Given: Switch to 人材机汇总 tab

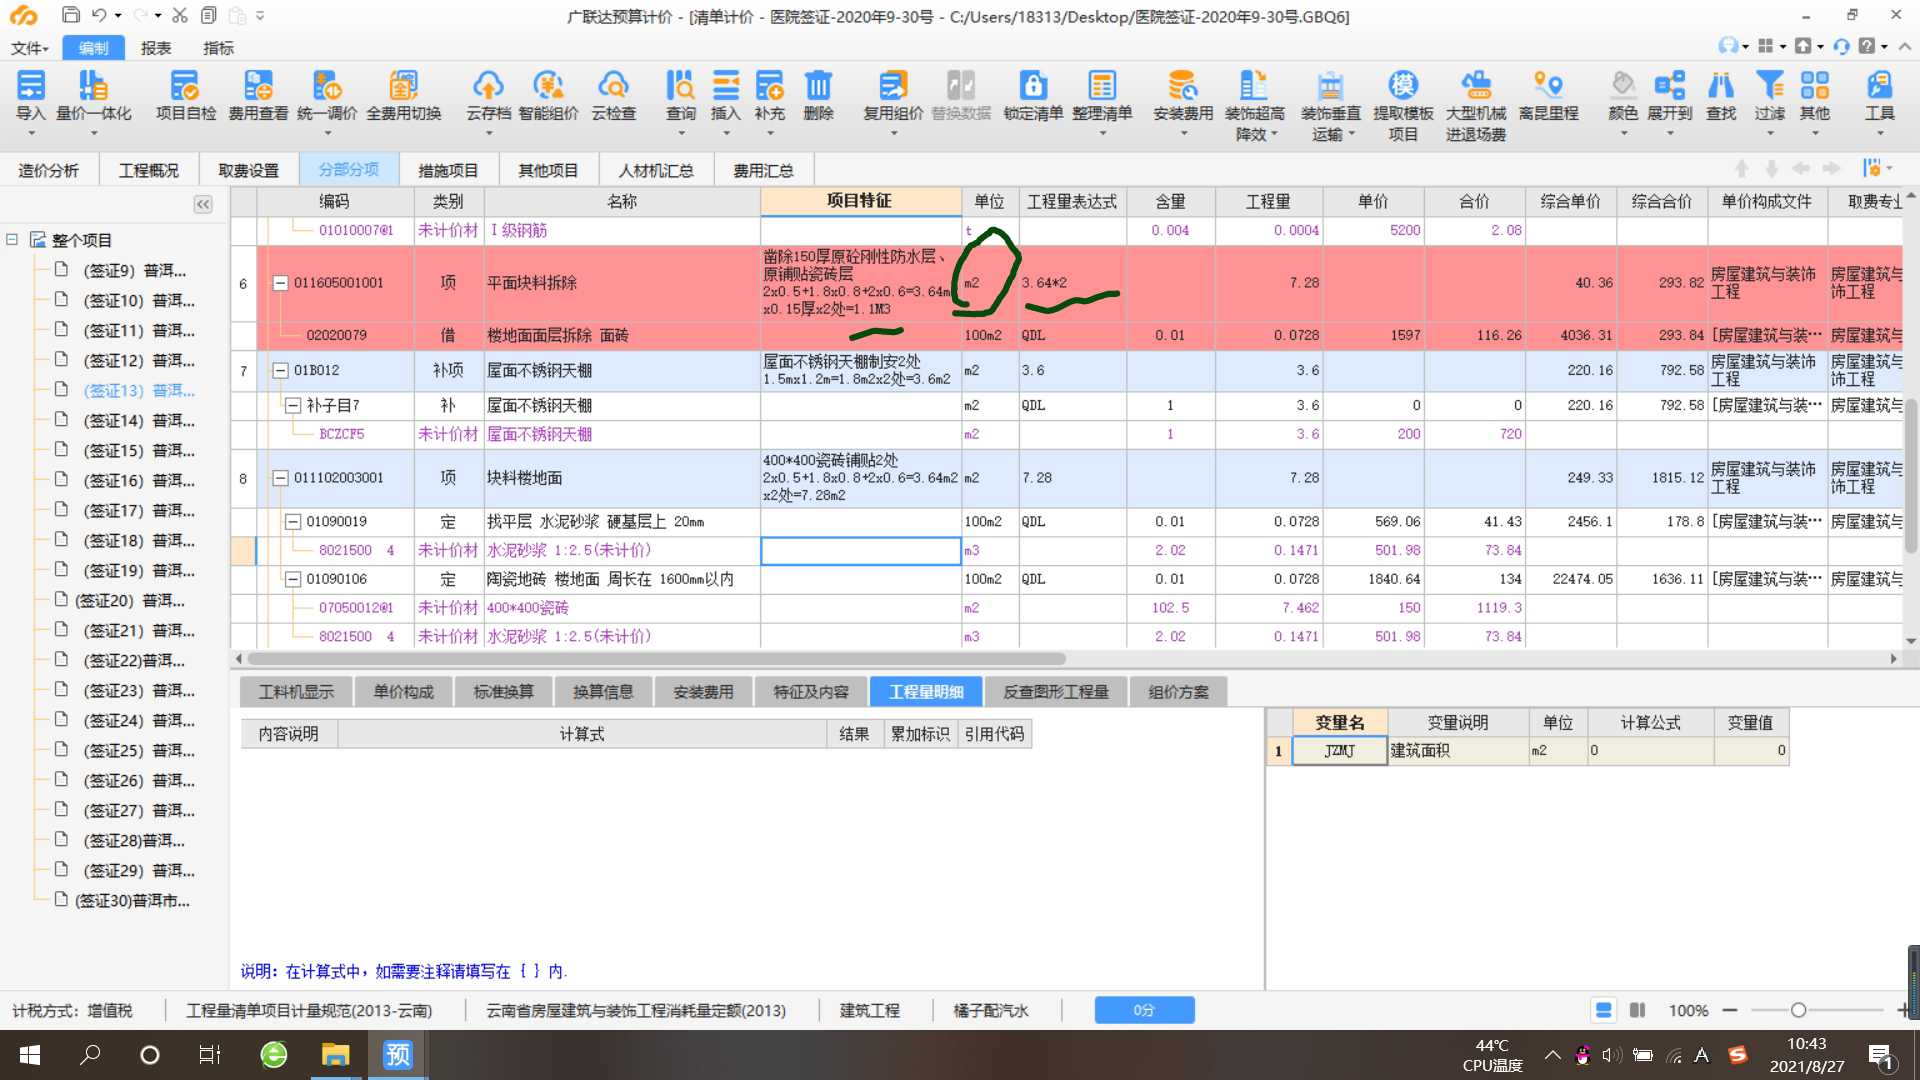Looking at the screenshot, I should pyautogui.click(x=656, y=170).
